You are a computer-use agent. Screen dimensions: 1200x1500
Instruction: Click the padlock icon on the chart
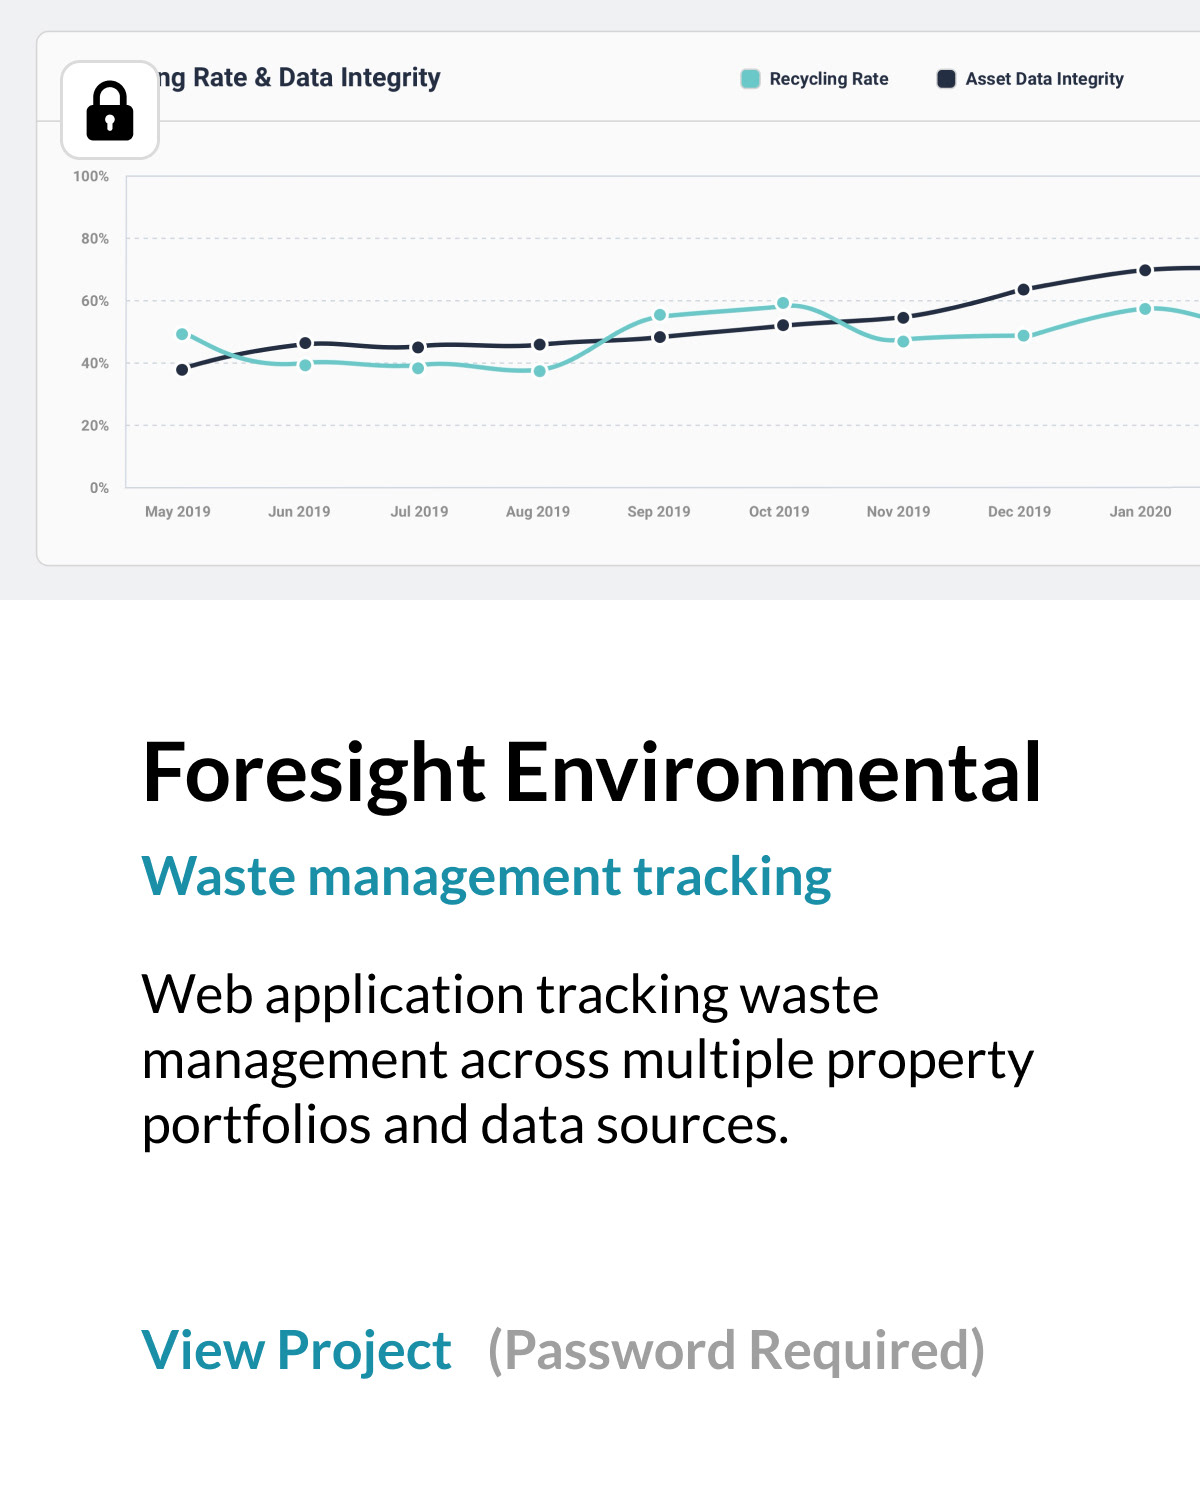coord(110,110)
